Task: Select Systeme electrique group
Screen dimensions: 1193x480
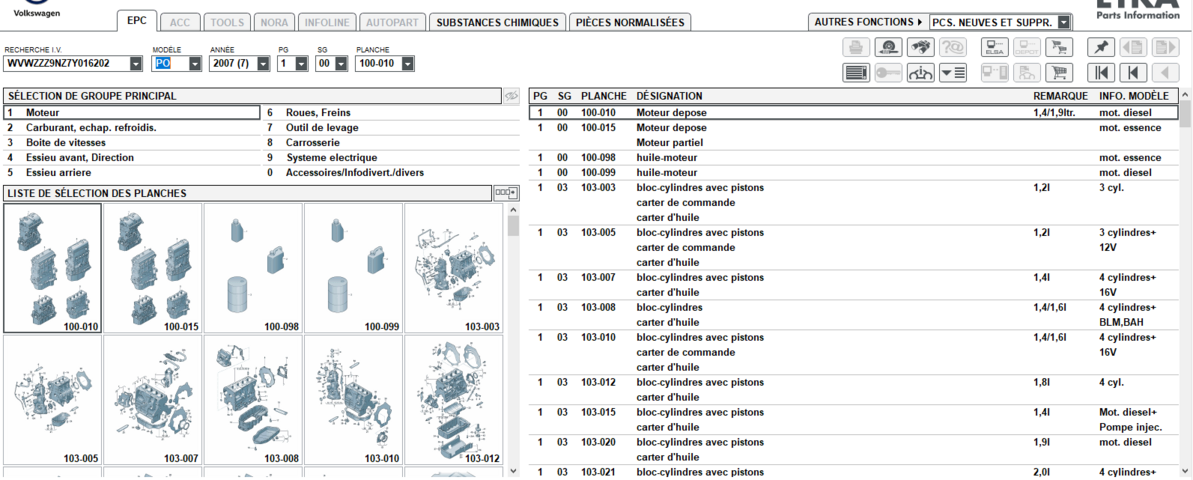Action: pos(393,157)
